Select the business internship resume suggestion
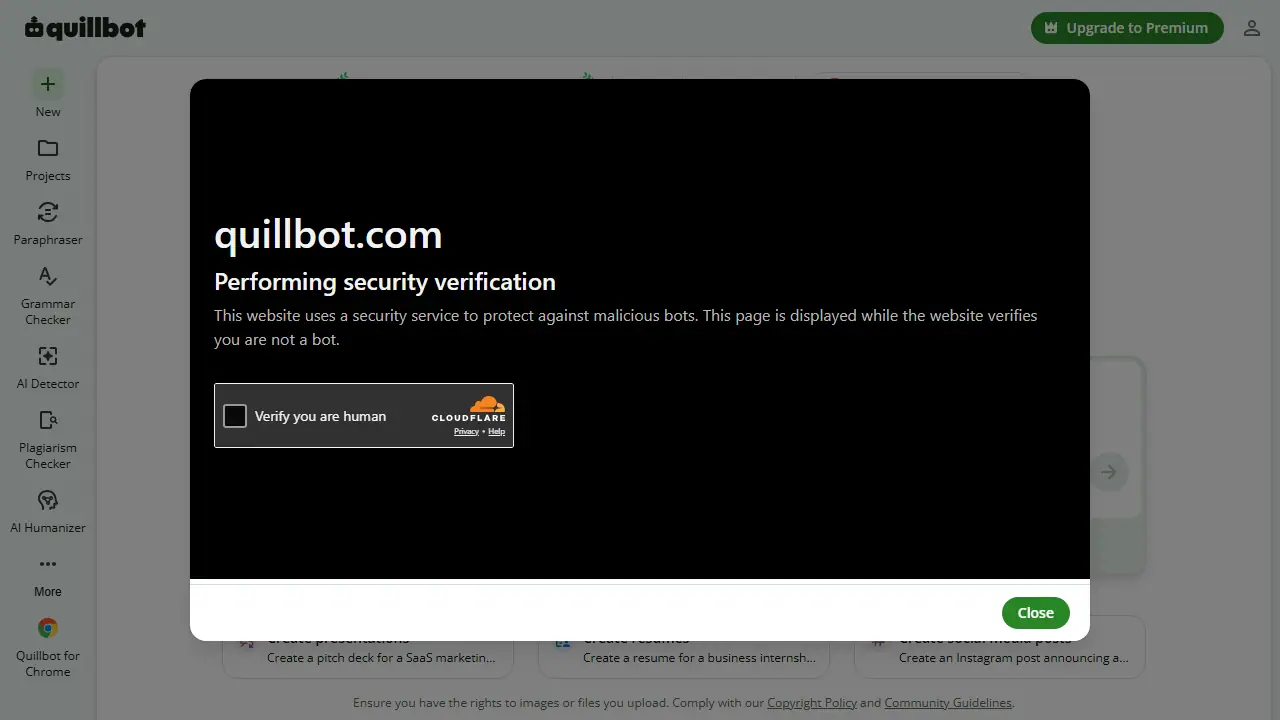 click(x=684, y=648)
